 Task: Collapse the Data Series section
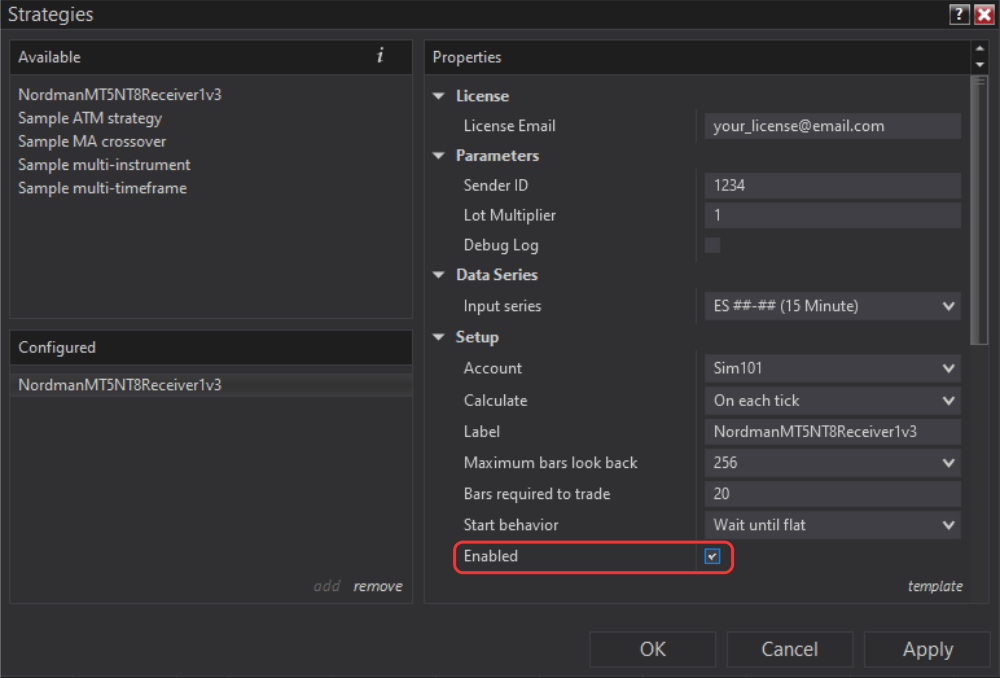pyautogui.click(x=438, y=275)
